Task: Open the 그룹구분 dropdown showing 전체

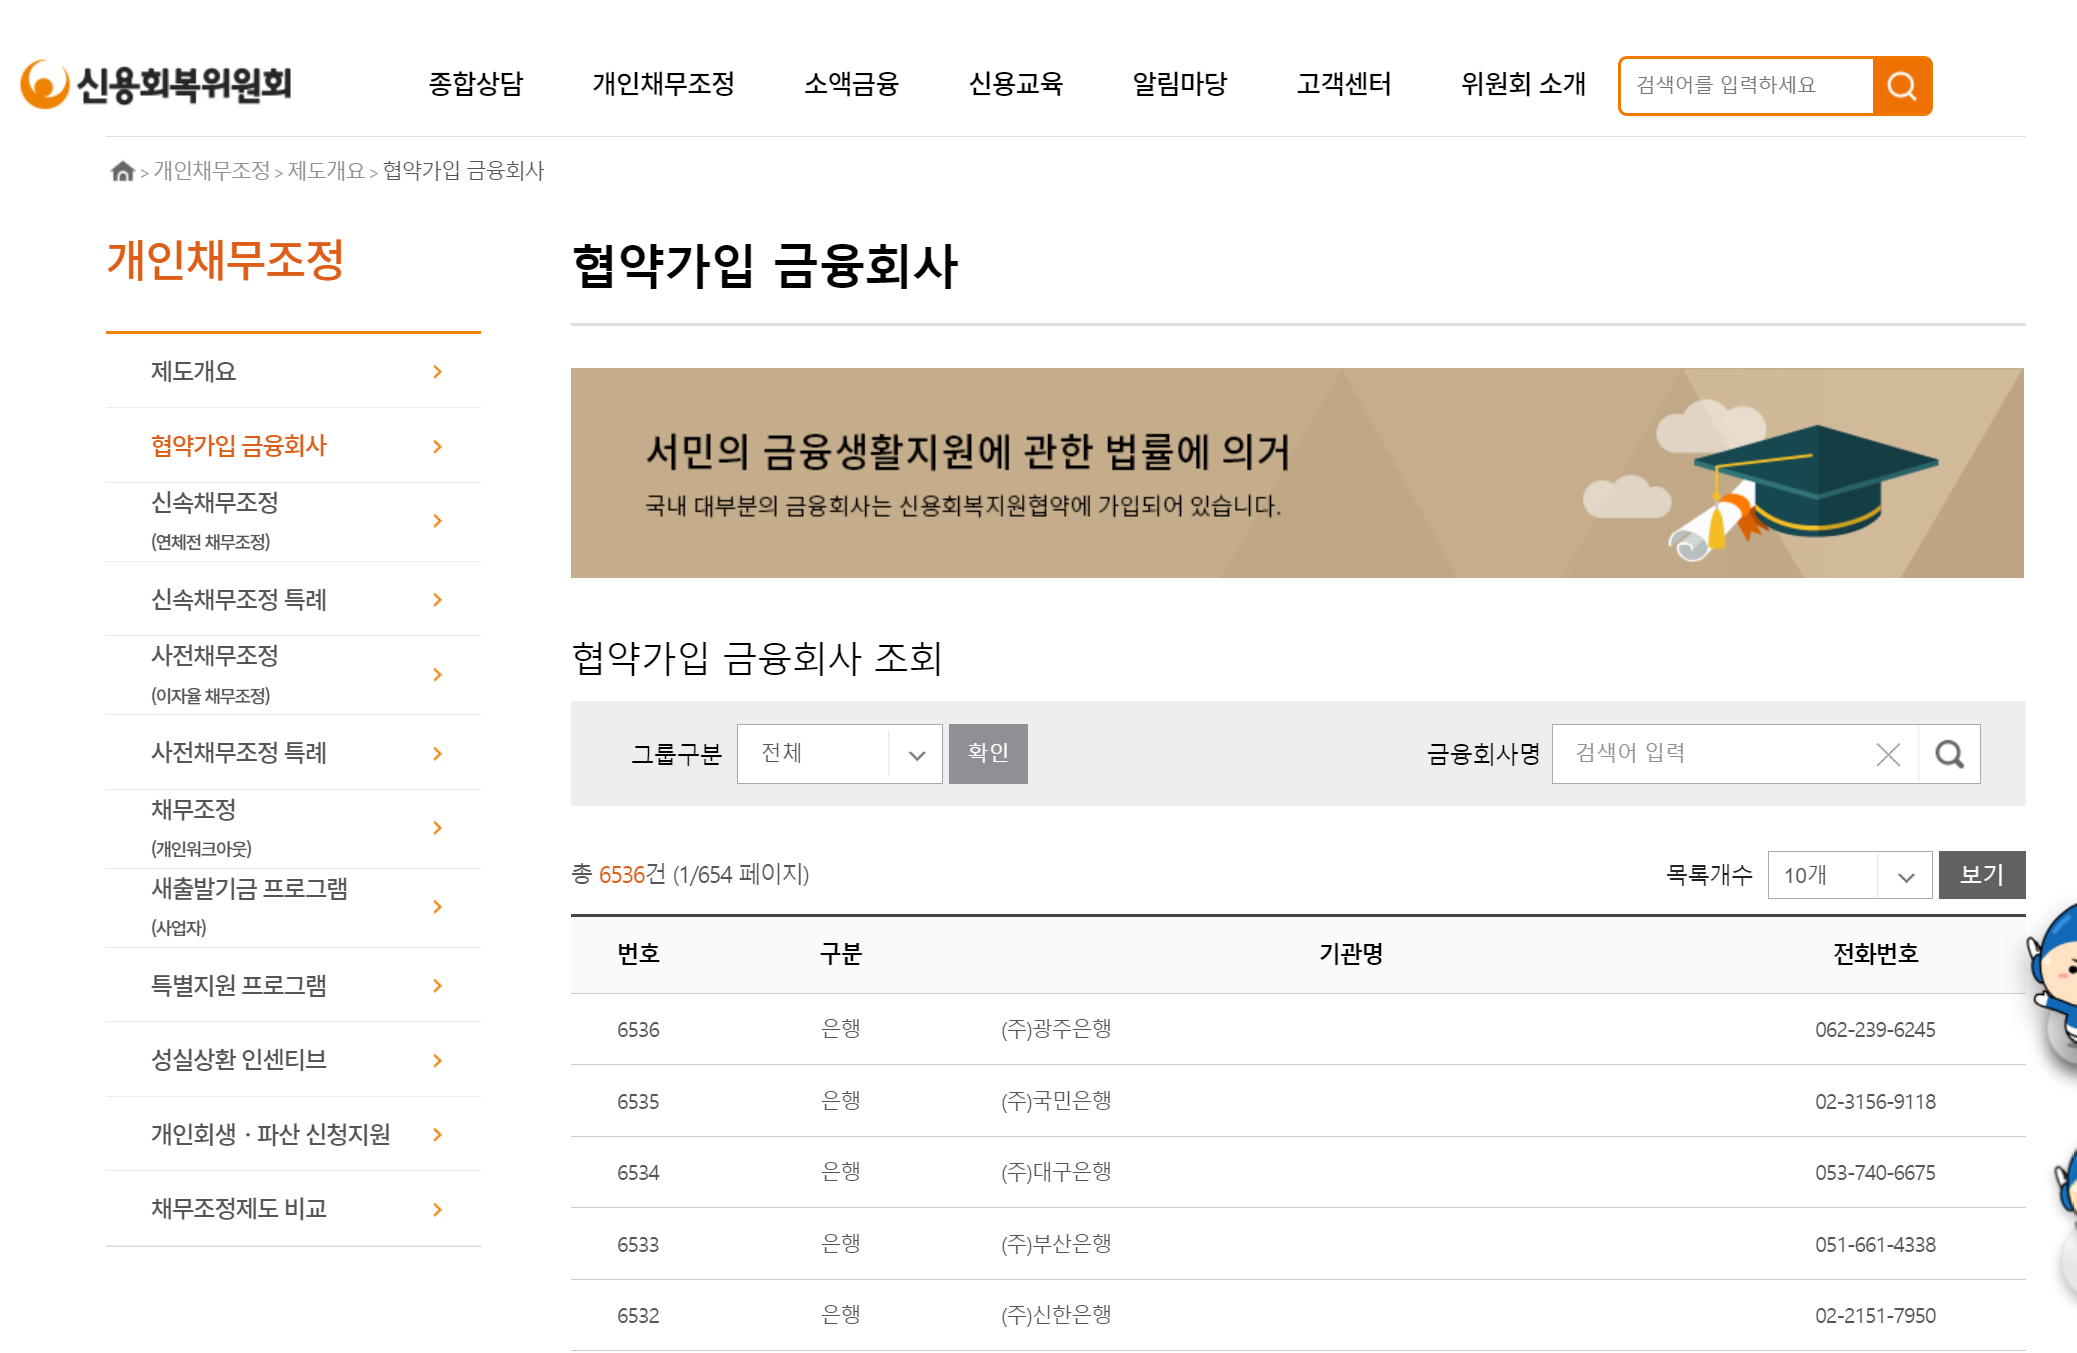Action: pyautogui.click(x=839, y=754)
